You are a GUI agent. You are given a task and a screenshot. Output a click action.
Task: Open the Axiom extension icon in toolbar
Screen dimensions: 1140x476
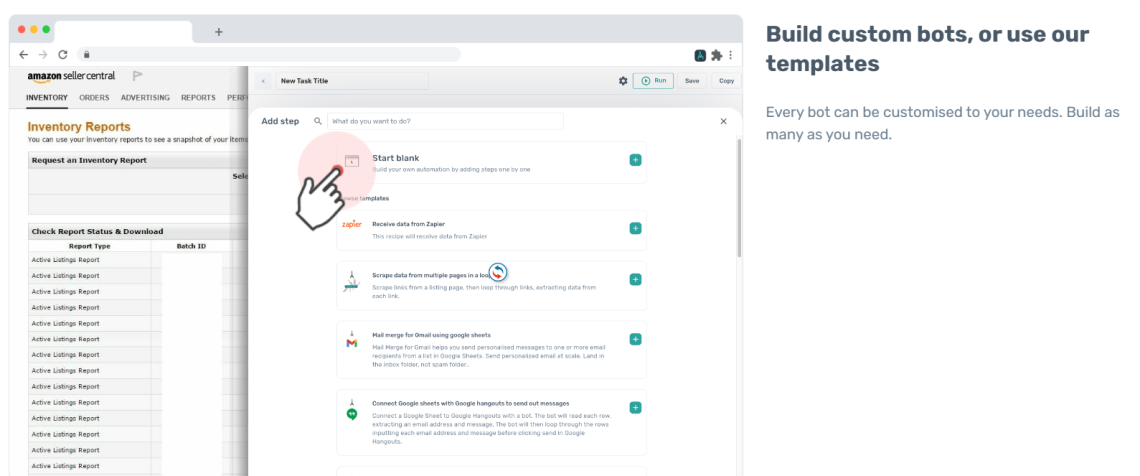point(701,55)
